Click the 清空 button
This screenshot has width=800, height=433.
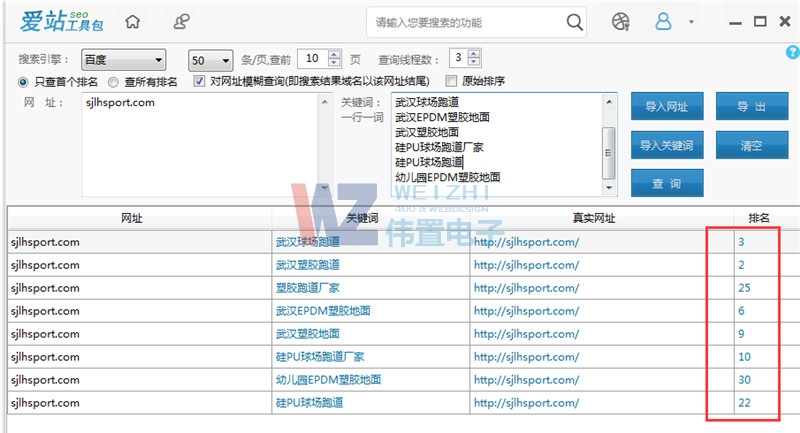click(x=751, y=145)
